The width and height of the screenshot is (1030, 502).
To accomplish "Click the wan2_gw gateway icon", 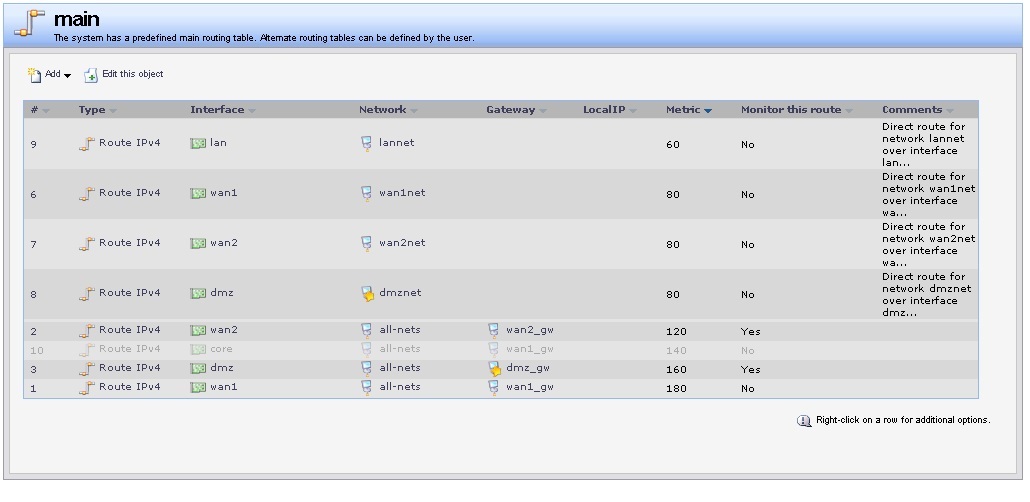I will (x=493, y=330).
